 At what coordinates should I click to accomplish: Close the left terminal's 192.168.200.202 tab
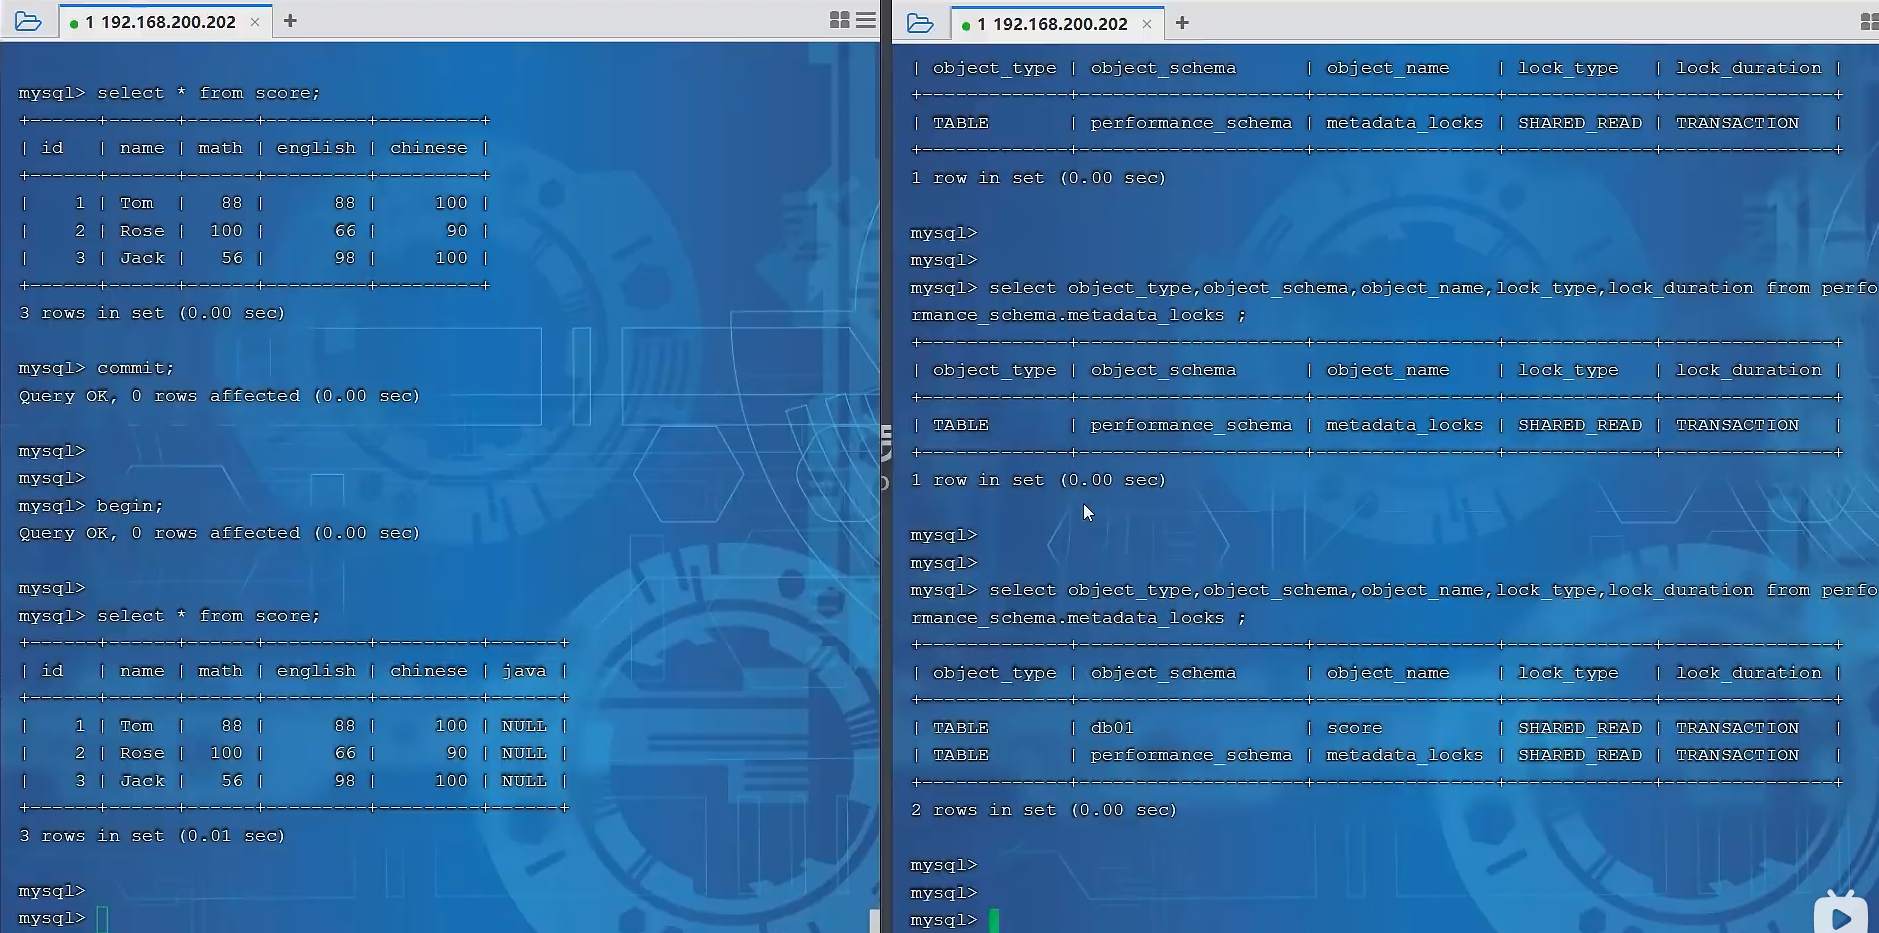[x=255, y=22]
